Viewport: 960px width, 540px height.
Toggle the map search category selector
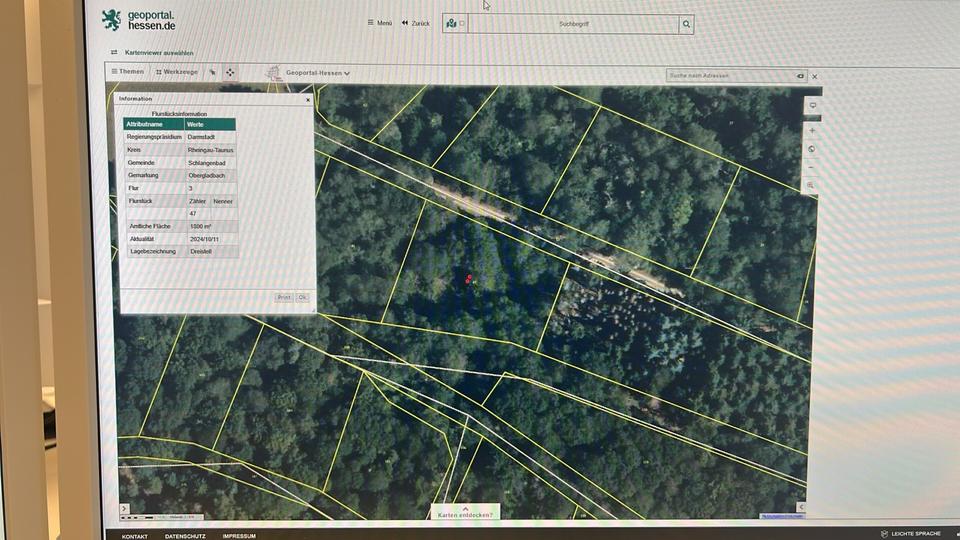click(455, 24)
